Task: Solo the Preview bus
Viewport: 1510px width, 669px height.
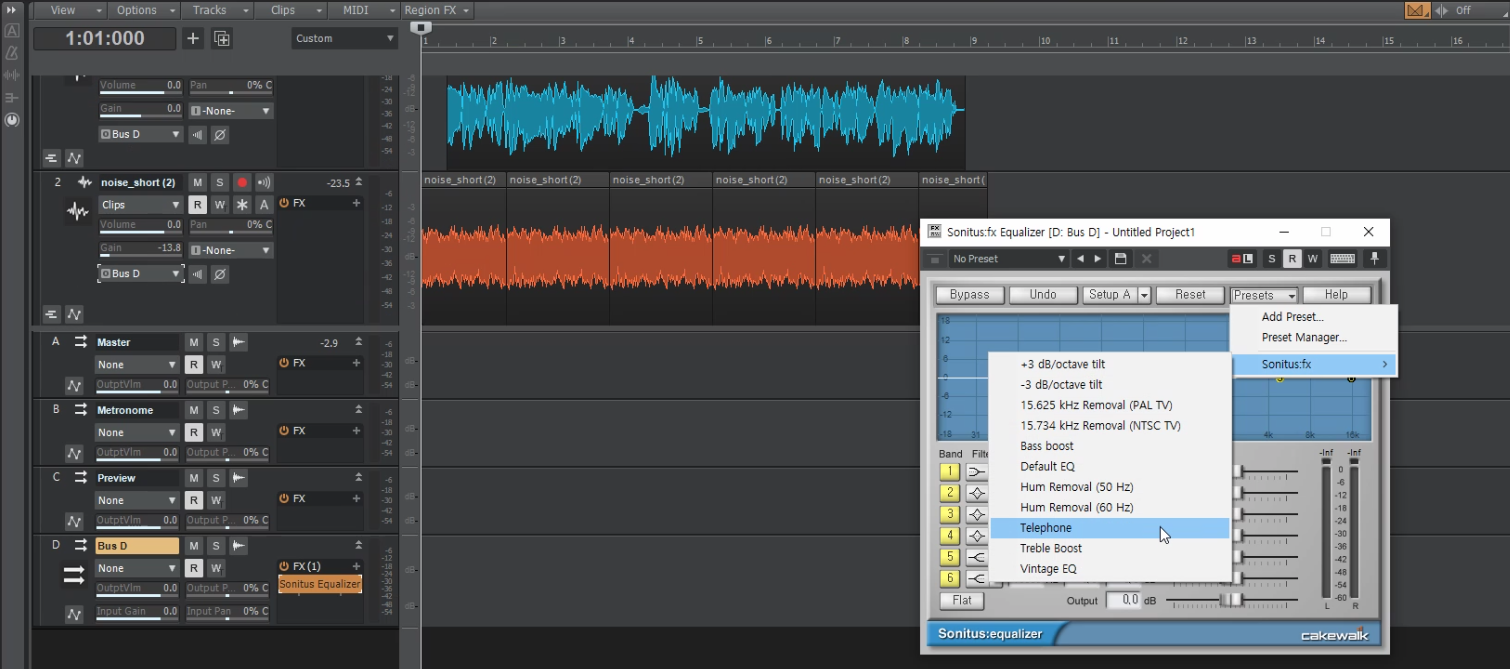Action: click(x=216, y=478)
